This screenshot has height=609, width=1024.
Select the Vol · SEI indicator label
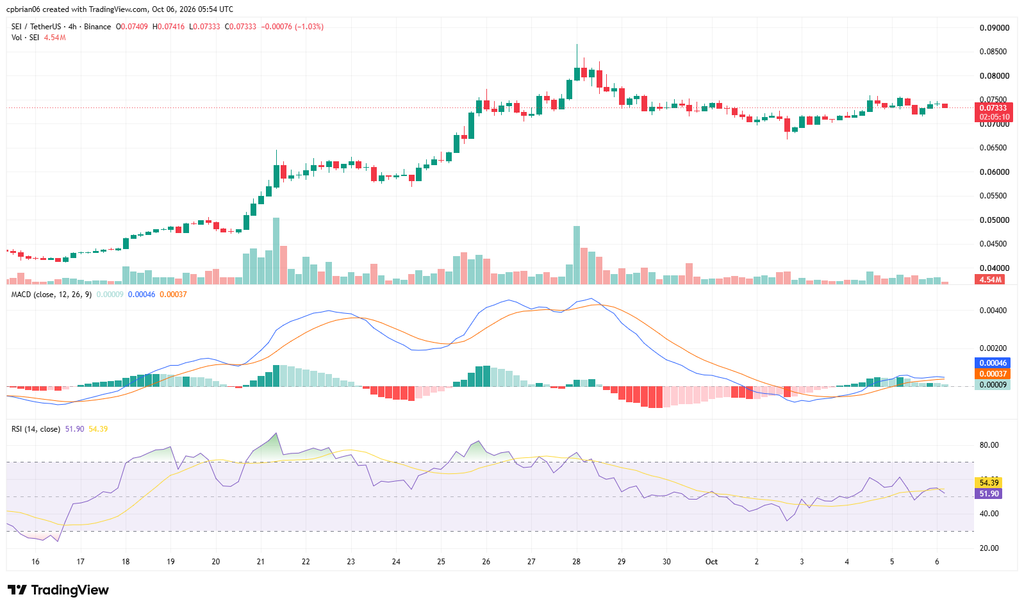(x=25, y=37)
